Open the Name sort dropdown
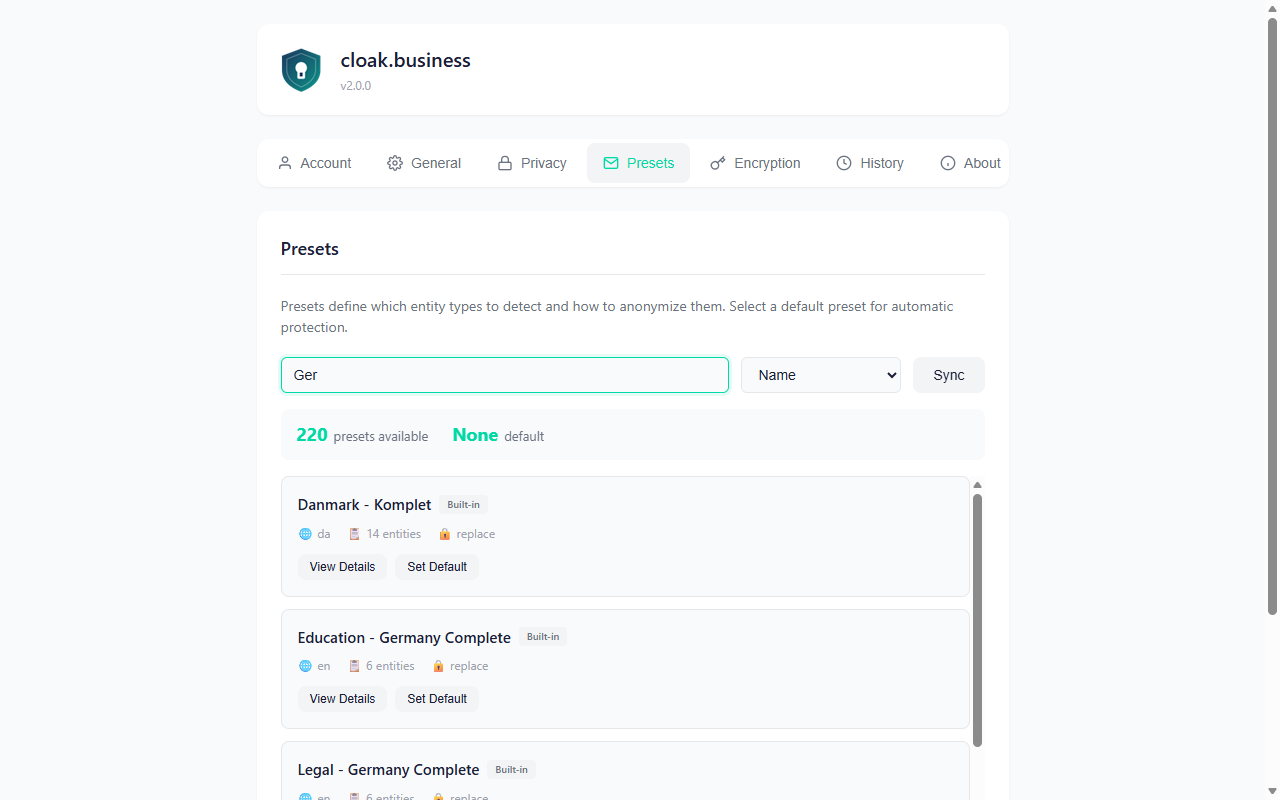The image size is (1280, 800). coord(820,375)
